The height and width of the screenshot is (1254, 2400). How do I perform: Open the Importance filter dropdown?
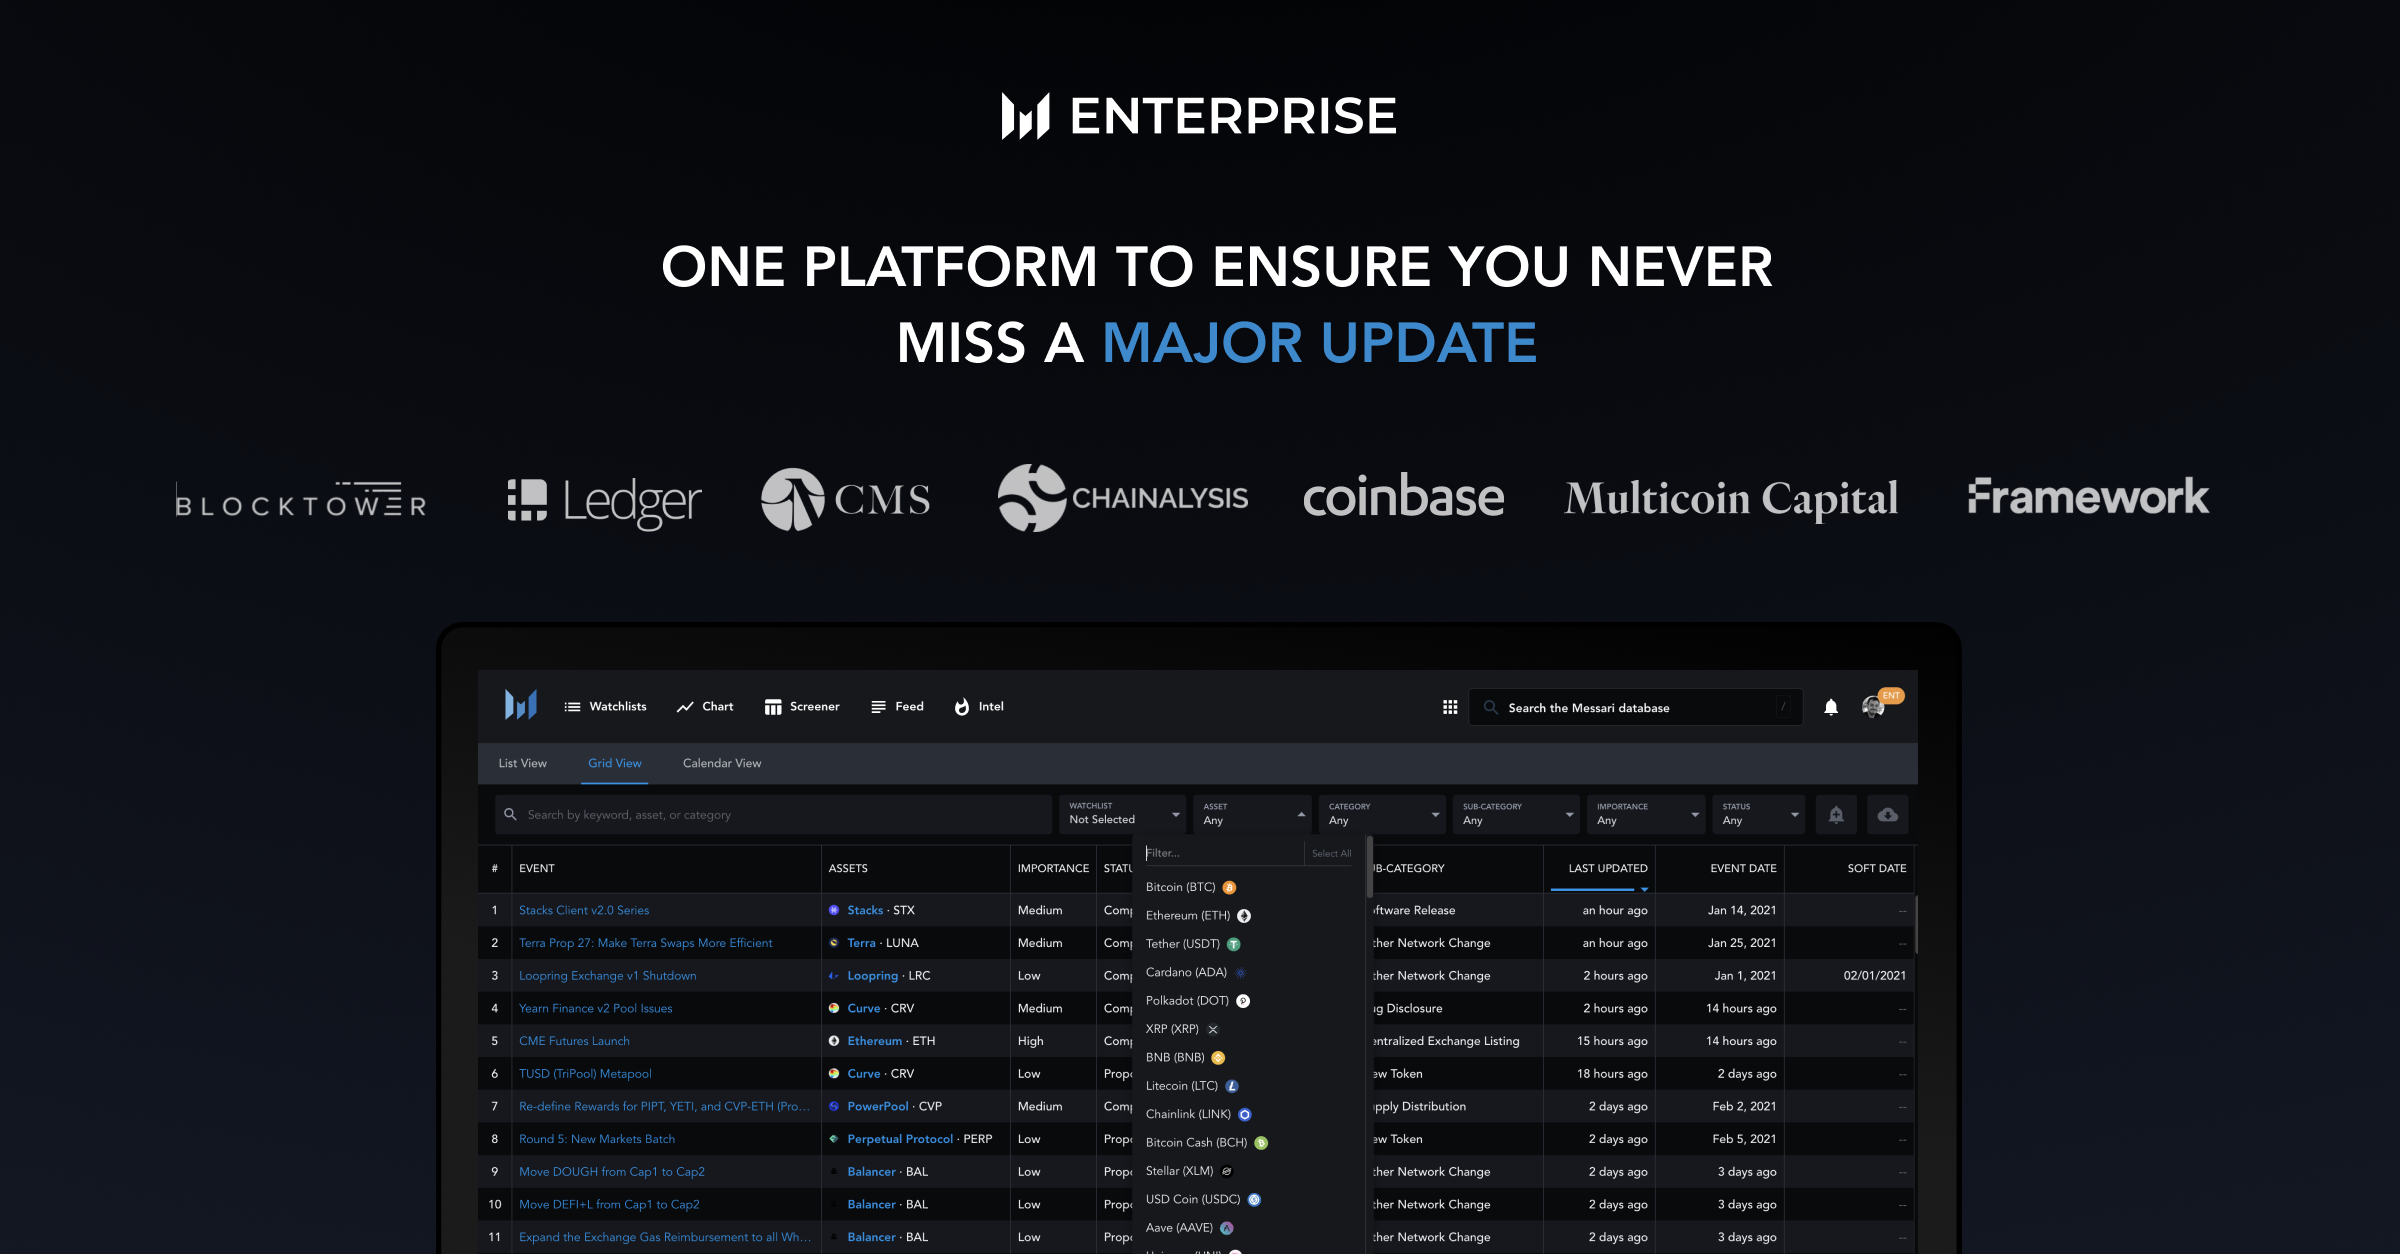tap(1646, 814)
